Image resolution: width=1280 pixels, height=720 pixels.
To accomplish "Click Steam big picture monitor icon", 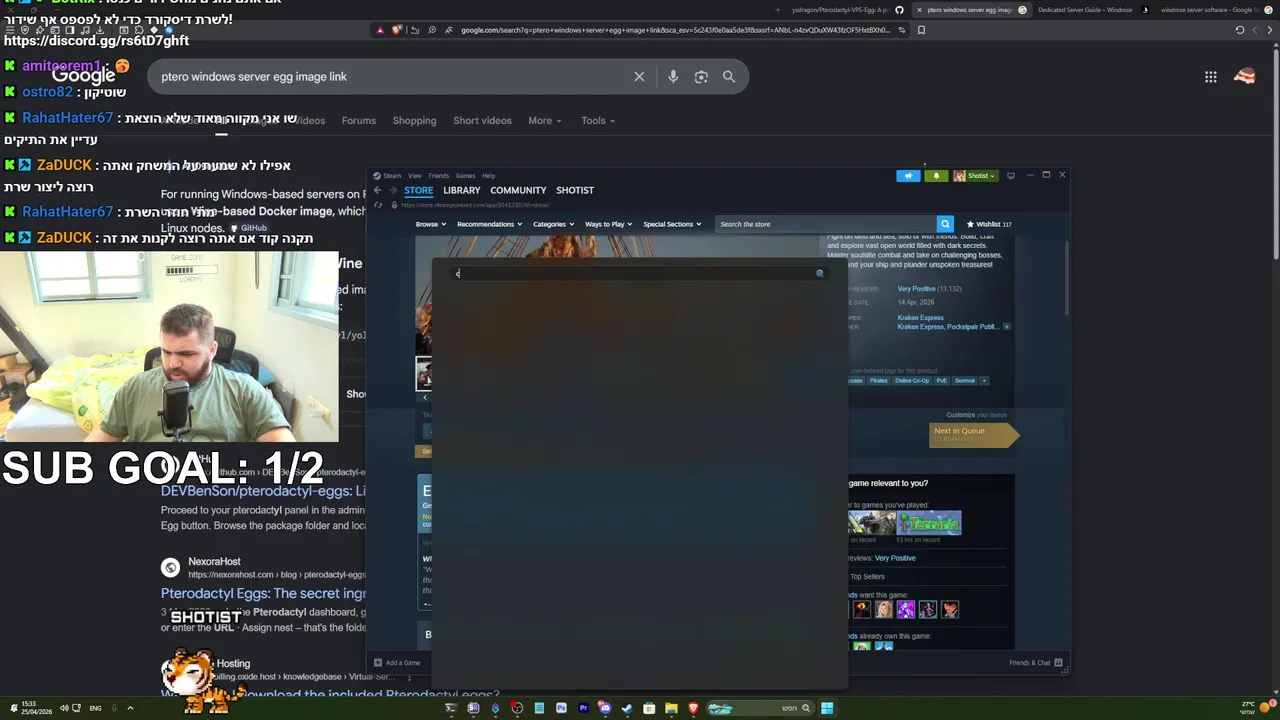I will (1011, 176).
